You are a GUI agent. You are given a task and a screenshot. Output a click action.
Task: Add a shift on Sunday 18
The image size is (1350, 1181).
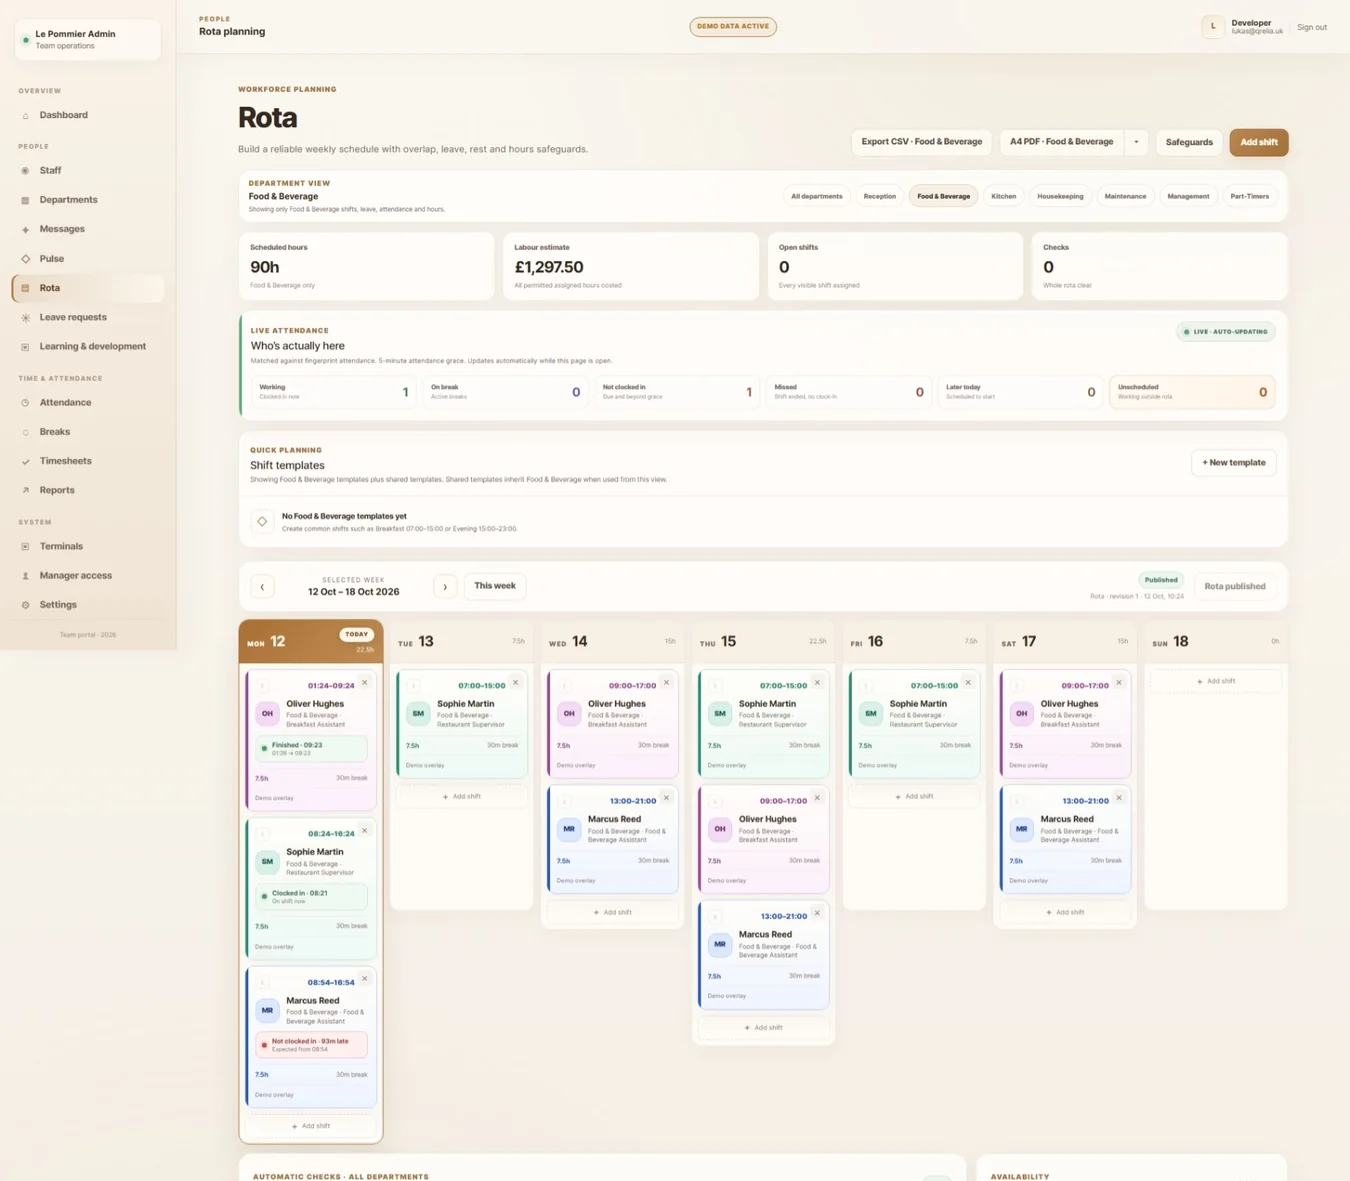(x=1215, y=681)
